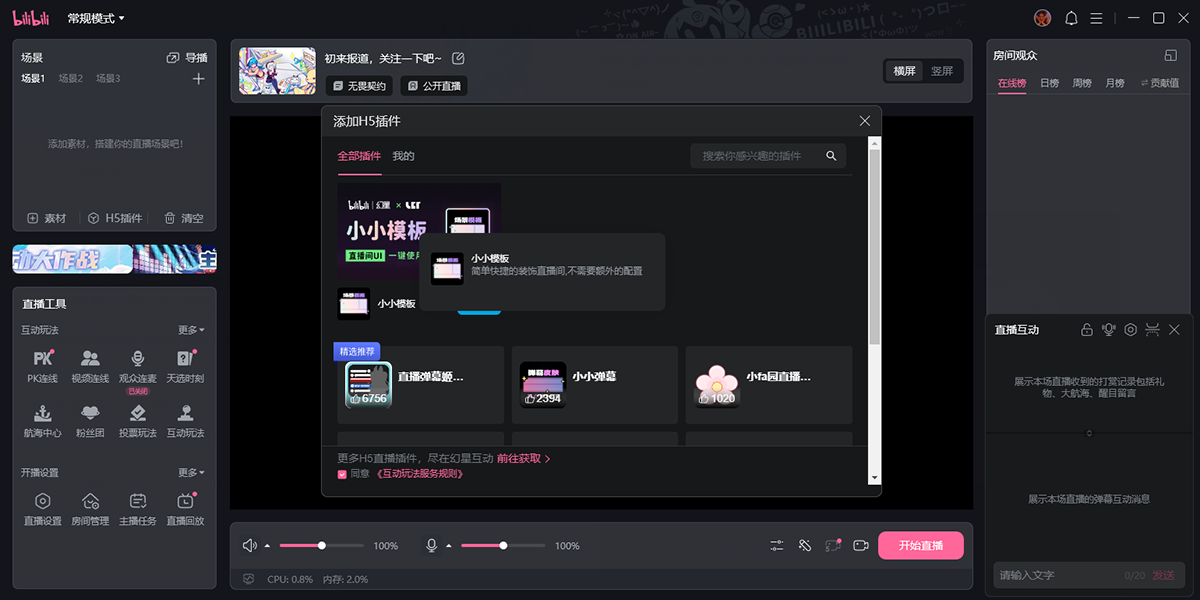The image size is (1200, 600).
Task: Open the hamburger menu in title bar
Action: click(1097, 18)
